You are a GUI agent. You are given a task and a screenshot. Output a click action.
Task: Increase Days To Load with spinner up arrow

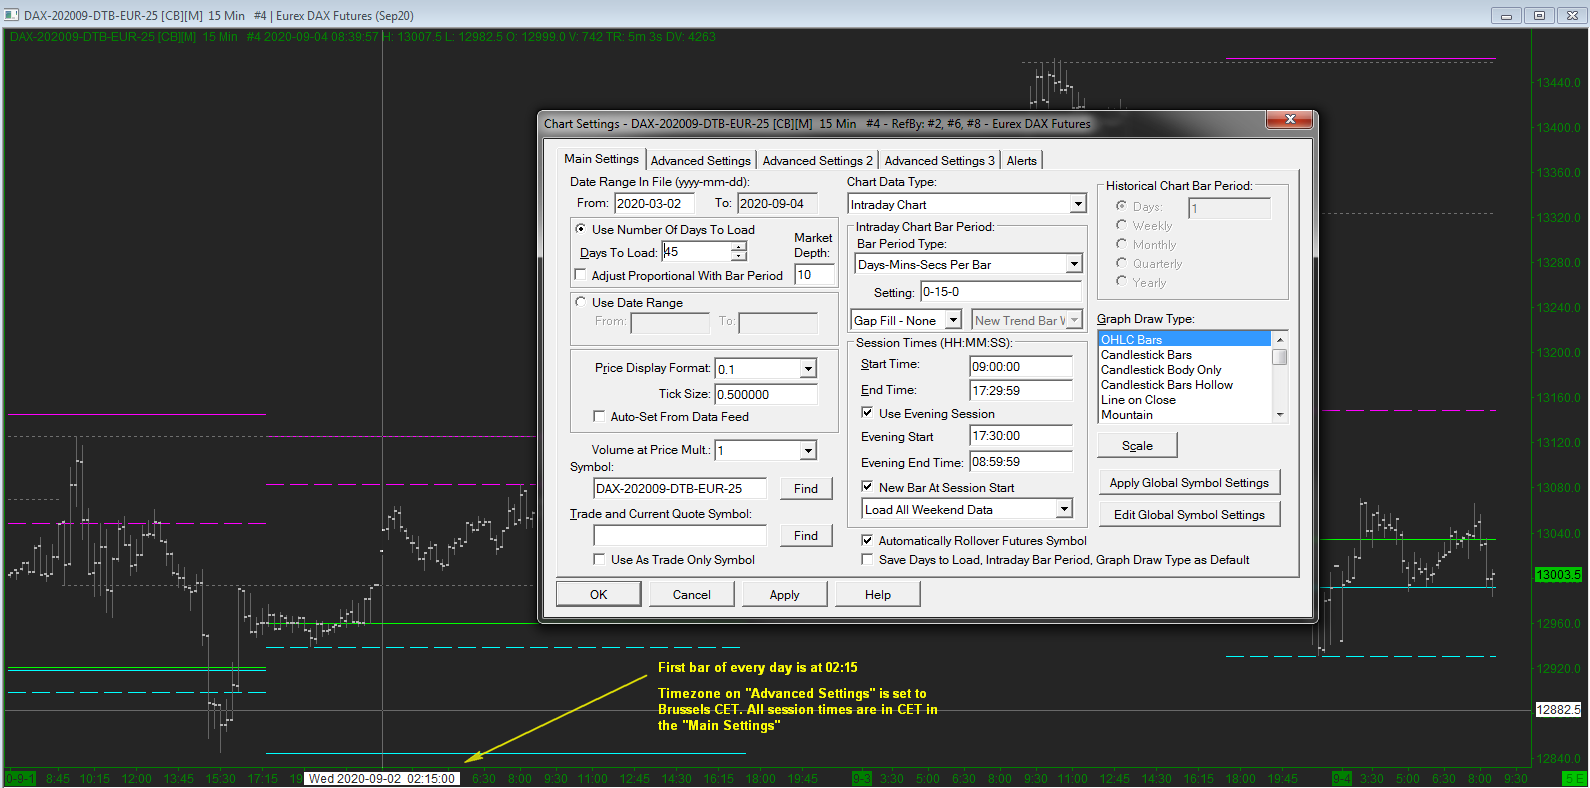click(739, 247)
